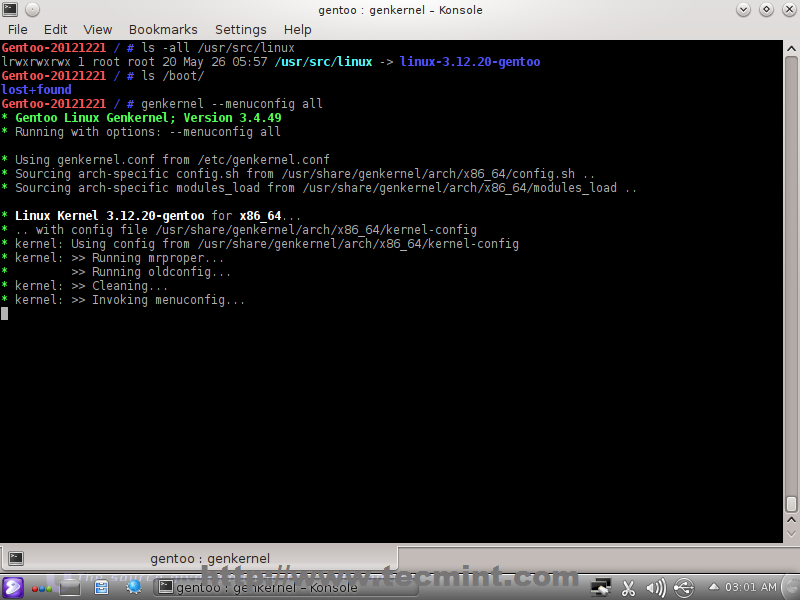This screenshot has height=600, width=800.
Task: Click the terminal cursor block
Action: pos(5,313)
